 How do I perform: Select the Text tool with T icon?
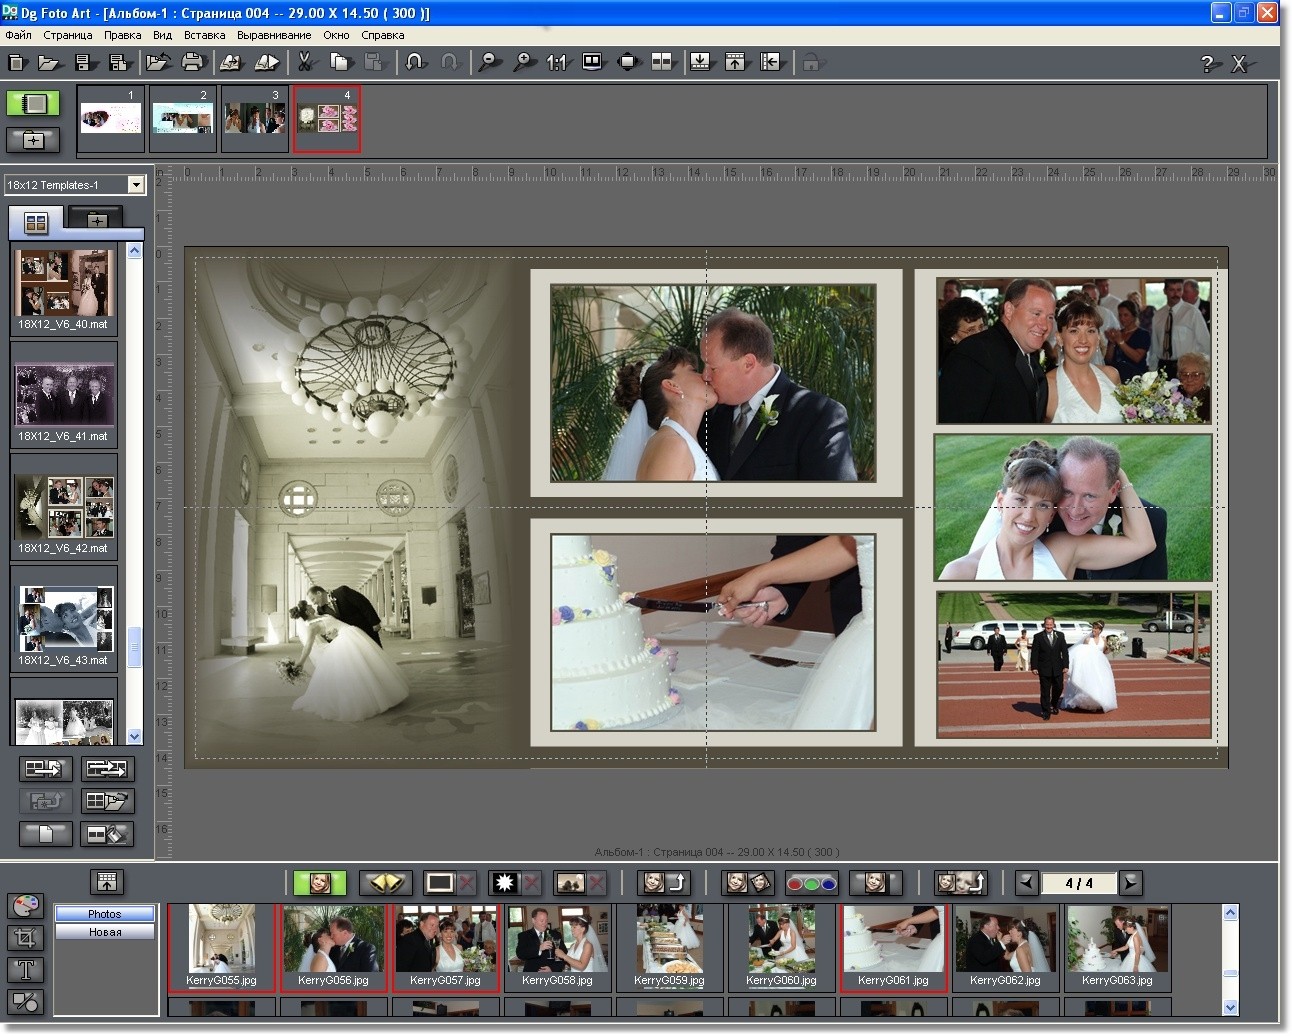[25, 969]
